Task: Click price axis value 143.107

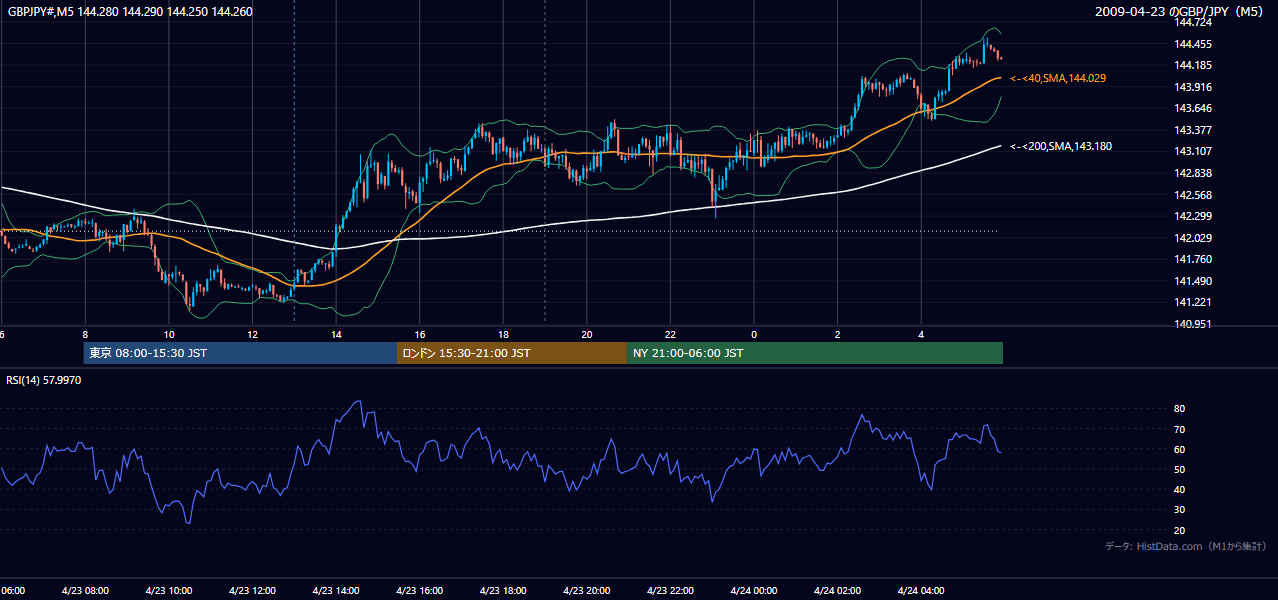Action: click(x=1193, y=152)
